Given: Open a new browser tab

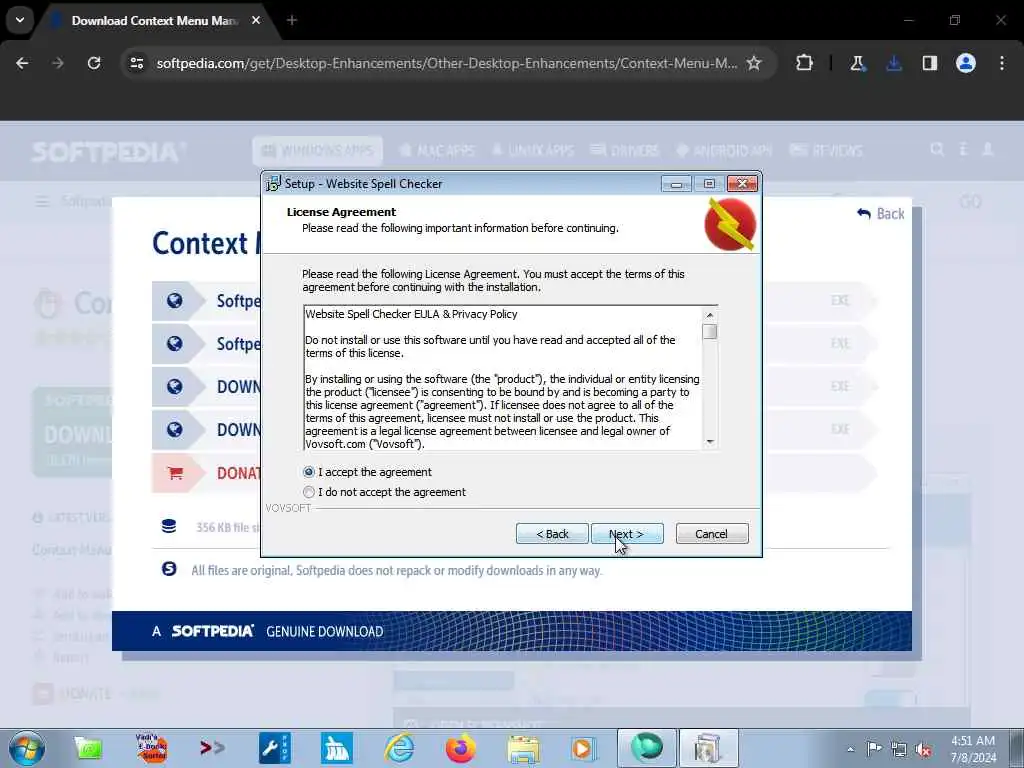Looking at the screenshot, I should [x=292, y=20].
